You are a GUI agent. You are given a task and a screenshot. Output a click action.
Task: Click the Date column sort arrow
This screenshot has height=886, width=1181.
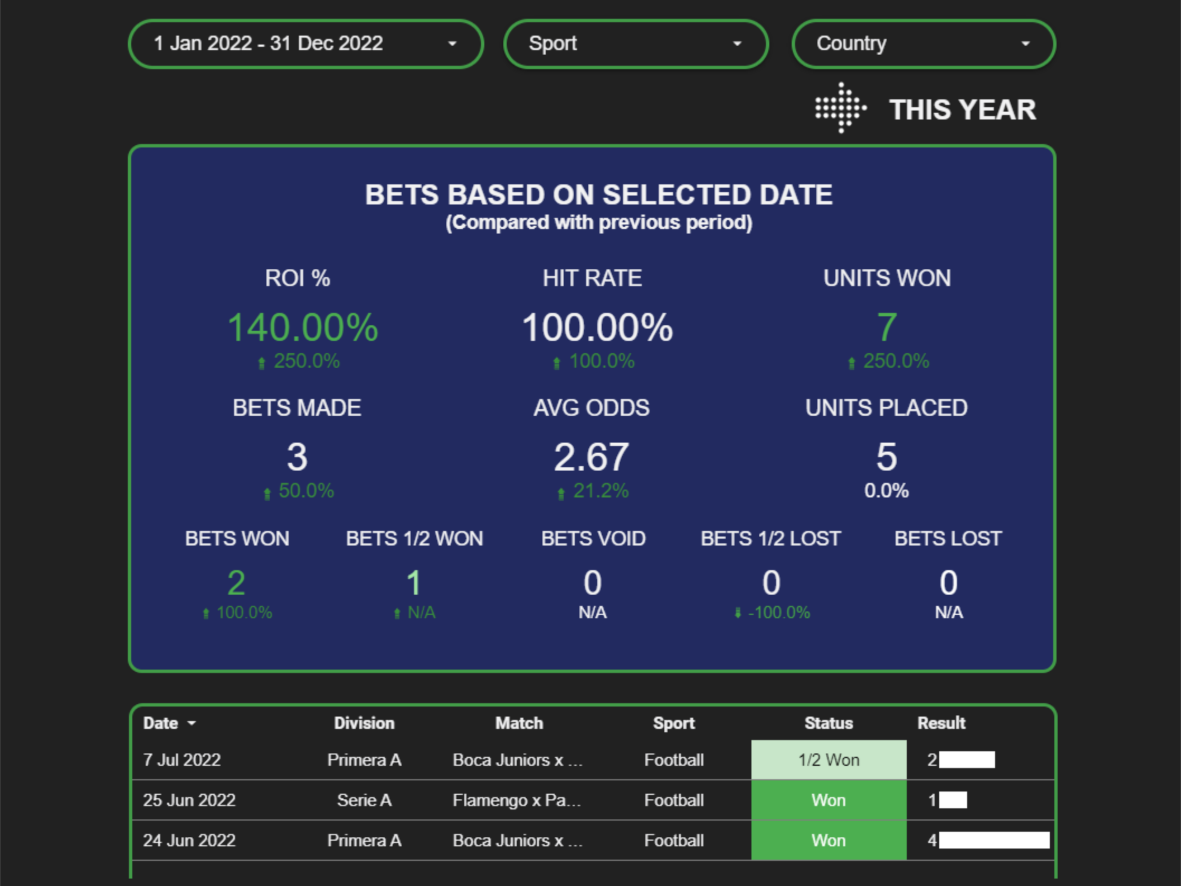[x=192, y=724]
